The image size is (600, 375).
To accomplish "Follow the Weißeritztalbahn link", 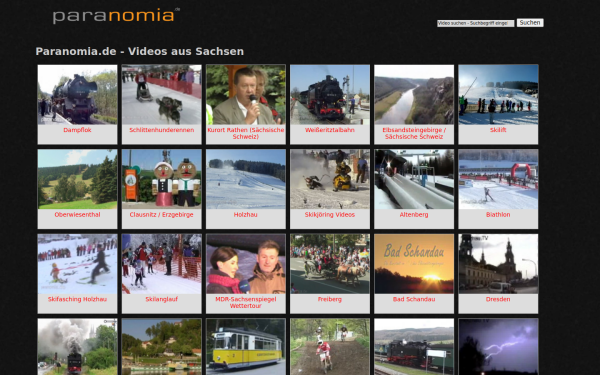I will [x=330, y=130].
